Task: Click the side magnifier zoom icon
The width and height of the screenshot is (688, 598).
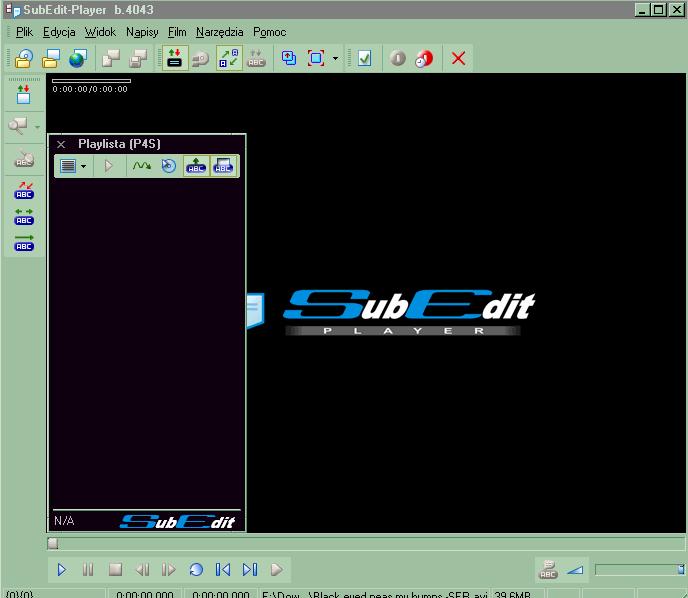Action: click(x=18, y=126)
